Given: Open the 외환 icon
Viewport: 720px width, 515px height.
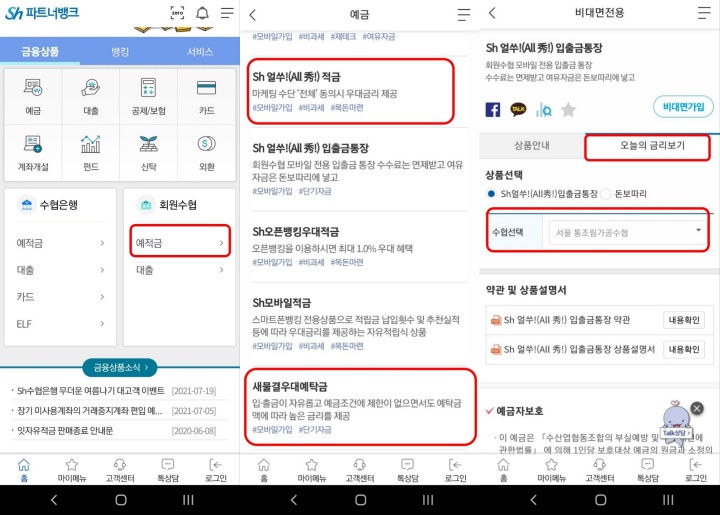Looking at the screenshot, I should tap(207, 152).
